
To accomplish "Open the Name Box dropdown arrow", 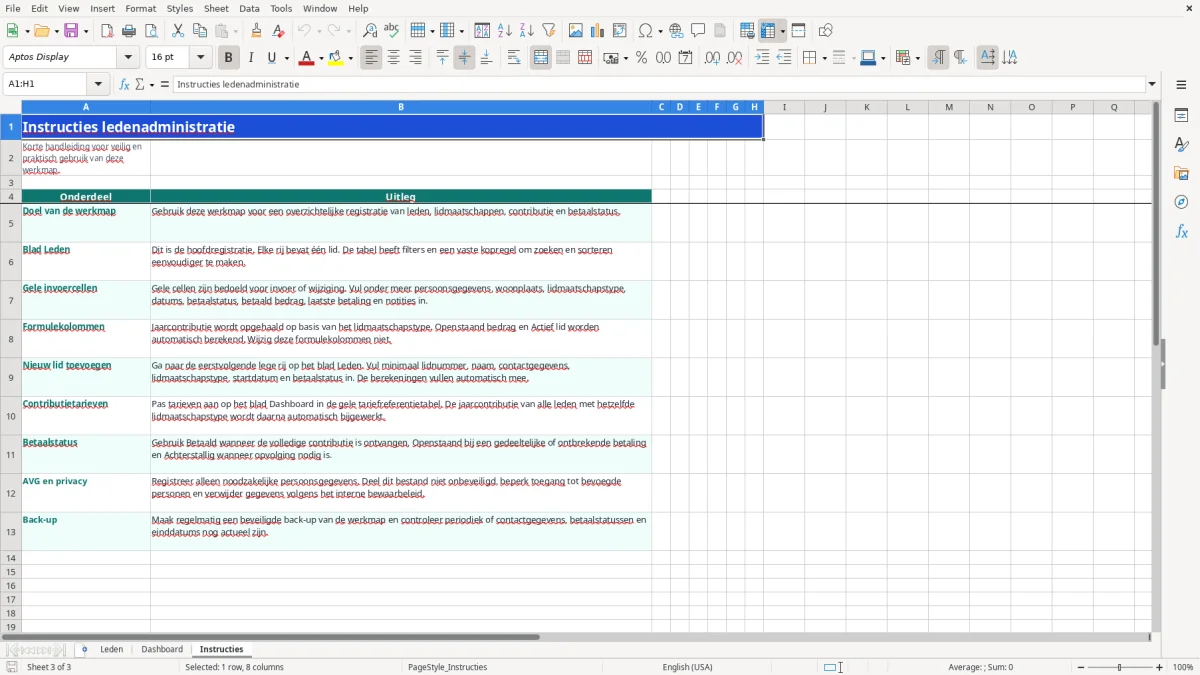I will 98,84.
